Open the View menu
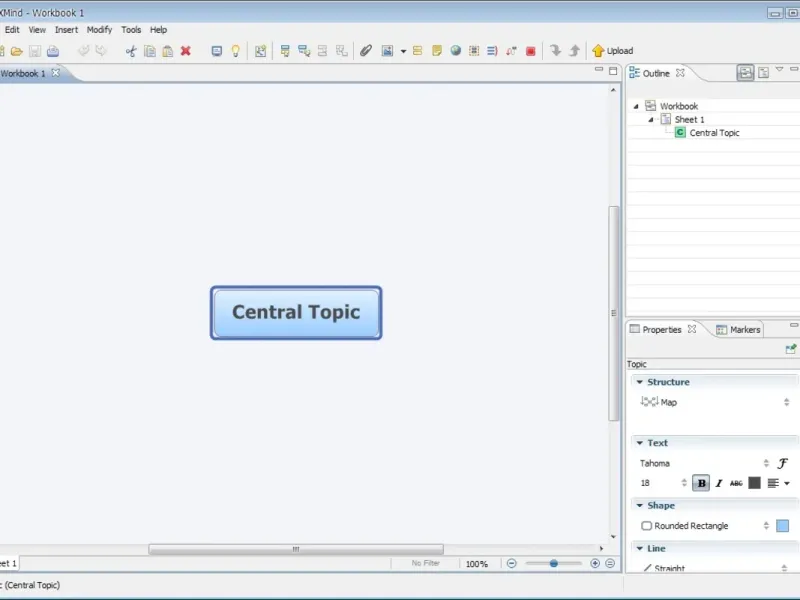Image resolution: width=800 pixels, height=600 pixels. (37, 30)
